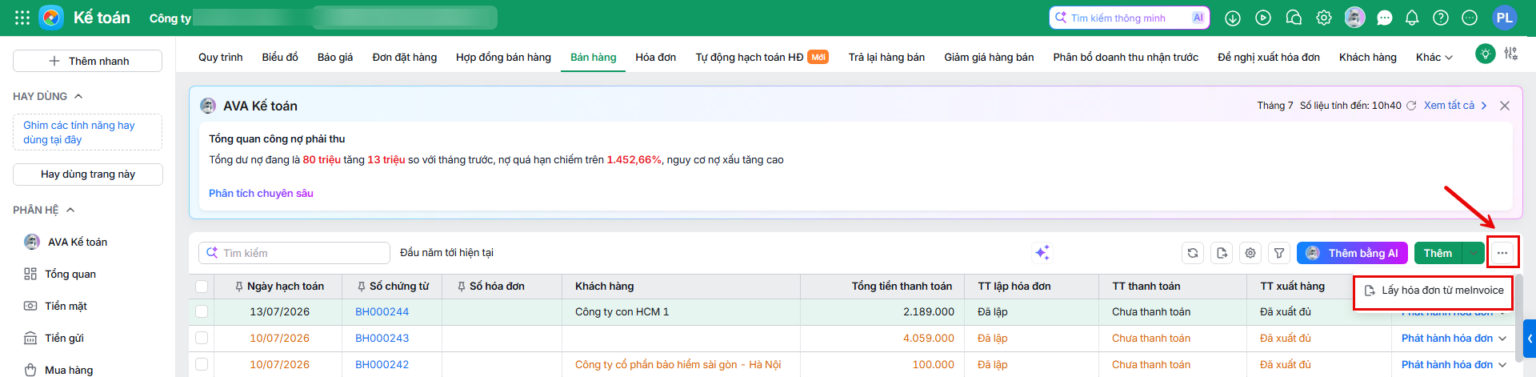Open the Tự động hạch toán HĐ tab
Viewport: 1536px width, 377px height.
point(761,57)
